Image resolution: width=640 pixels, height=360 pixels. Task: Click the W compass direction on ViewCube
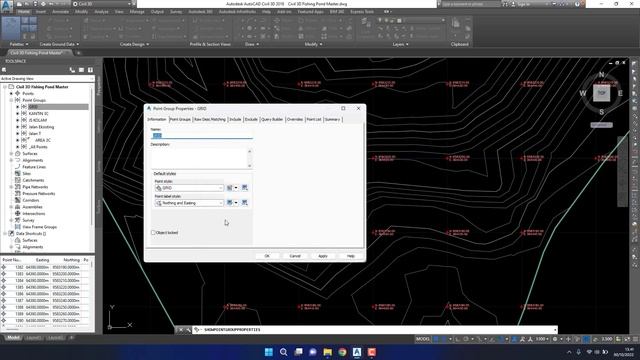583,93
